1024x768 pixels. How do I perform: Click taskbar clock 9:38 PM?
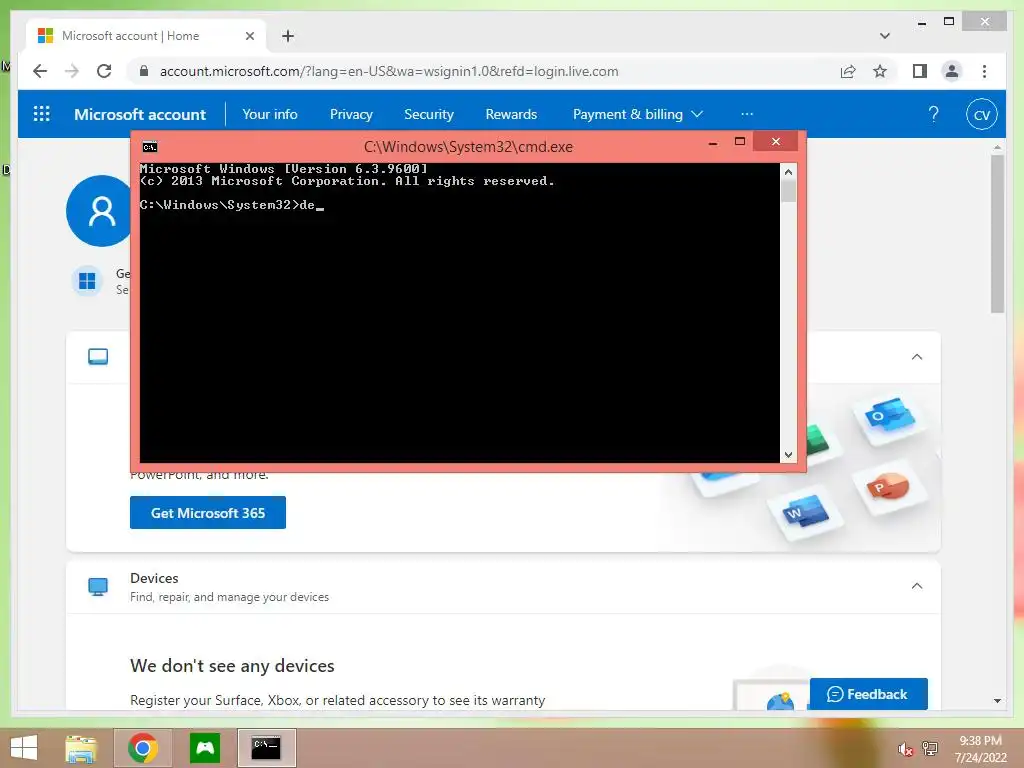980,741
